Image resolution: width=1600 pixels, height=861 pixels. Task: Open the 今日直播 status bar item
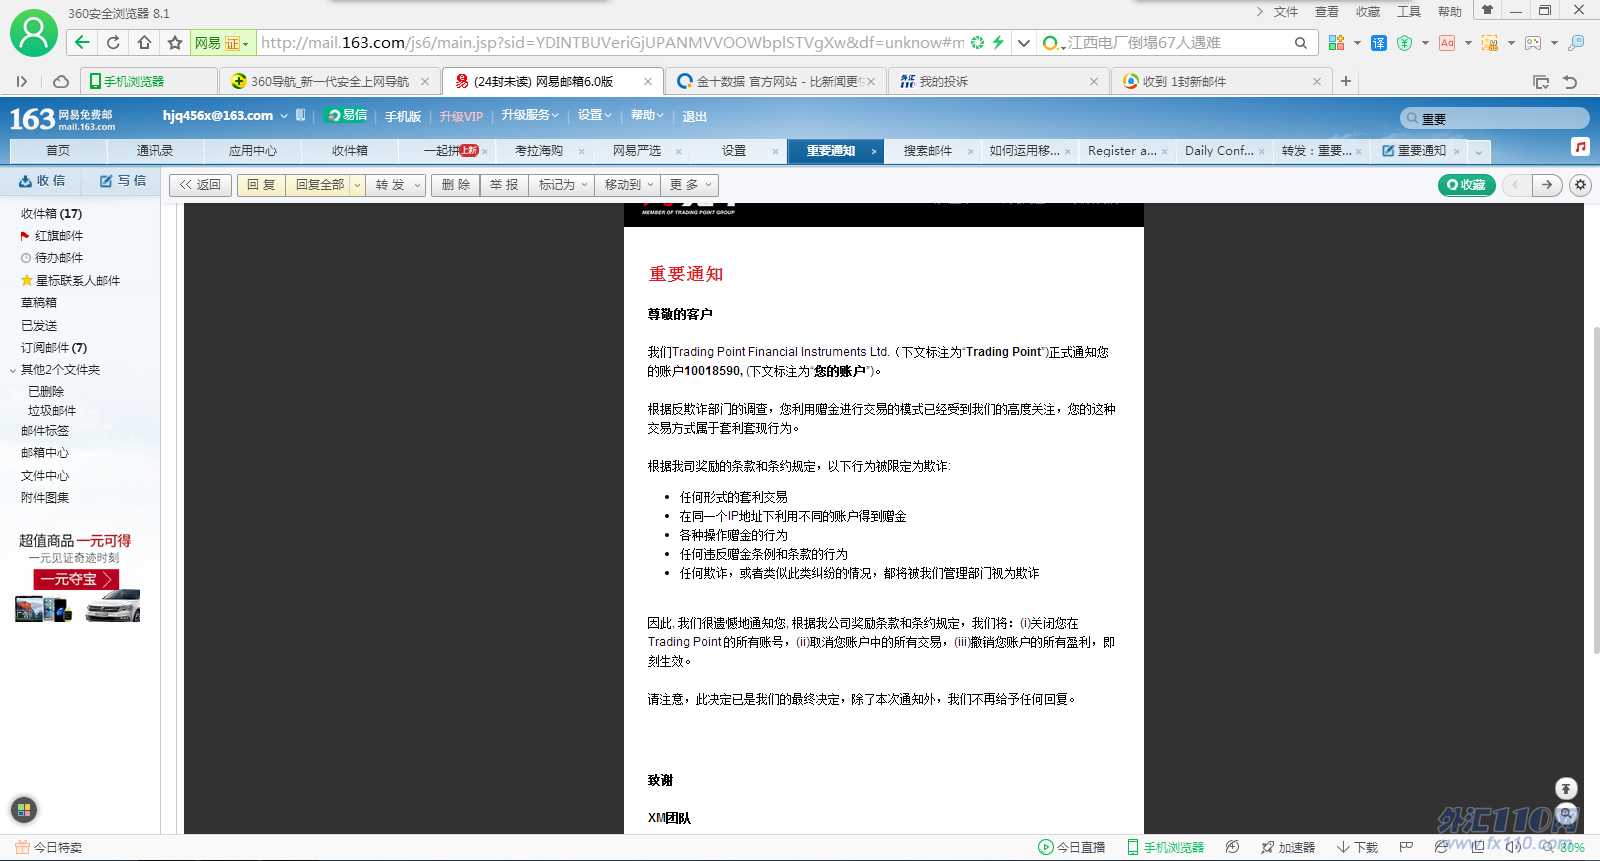pyautogui.click(x=1071, y=847)
